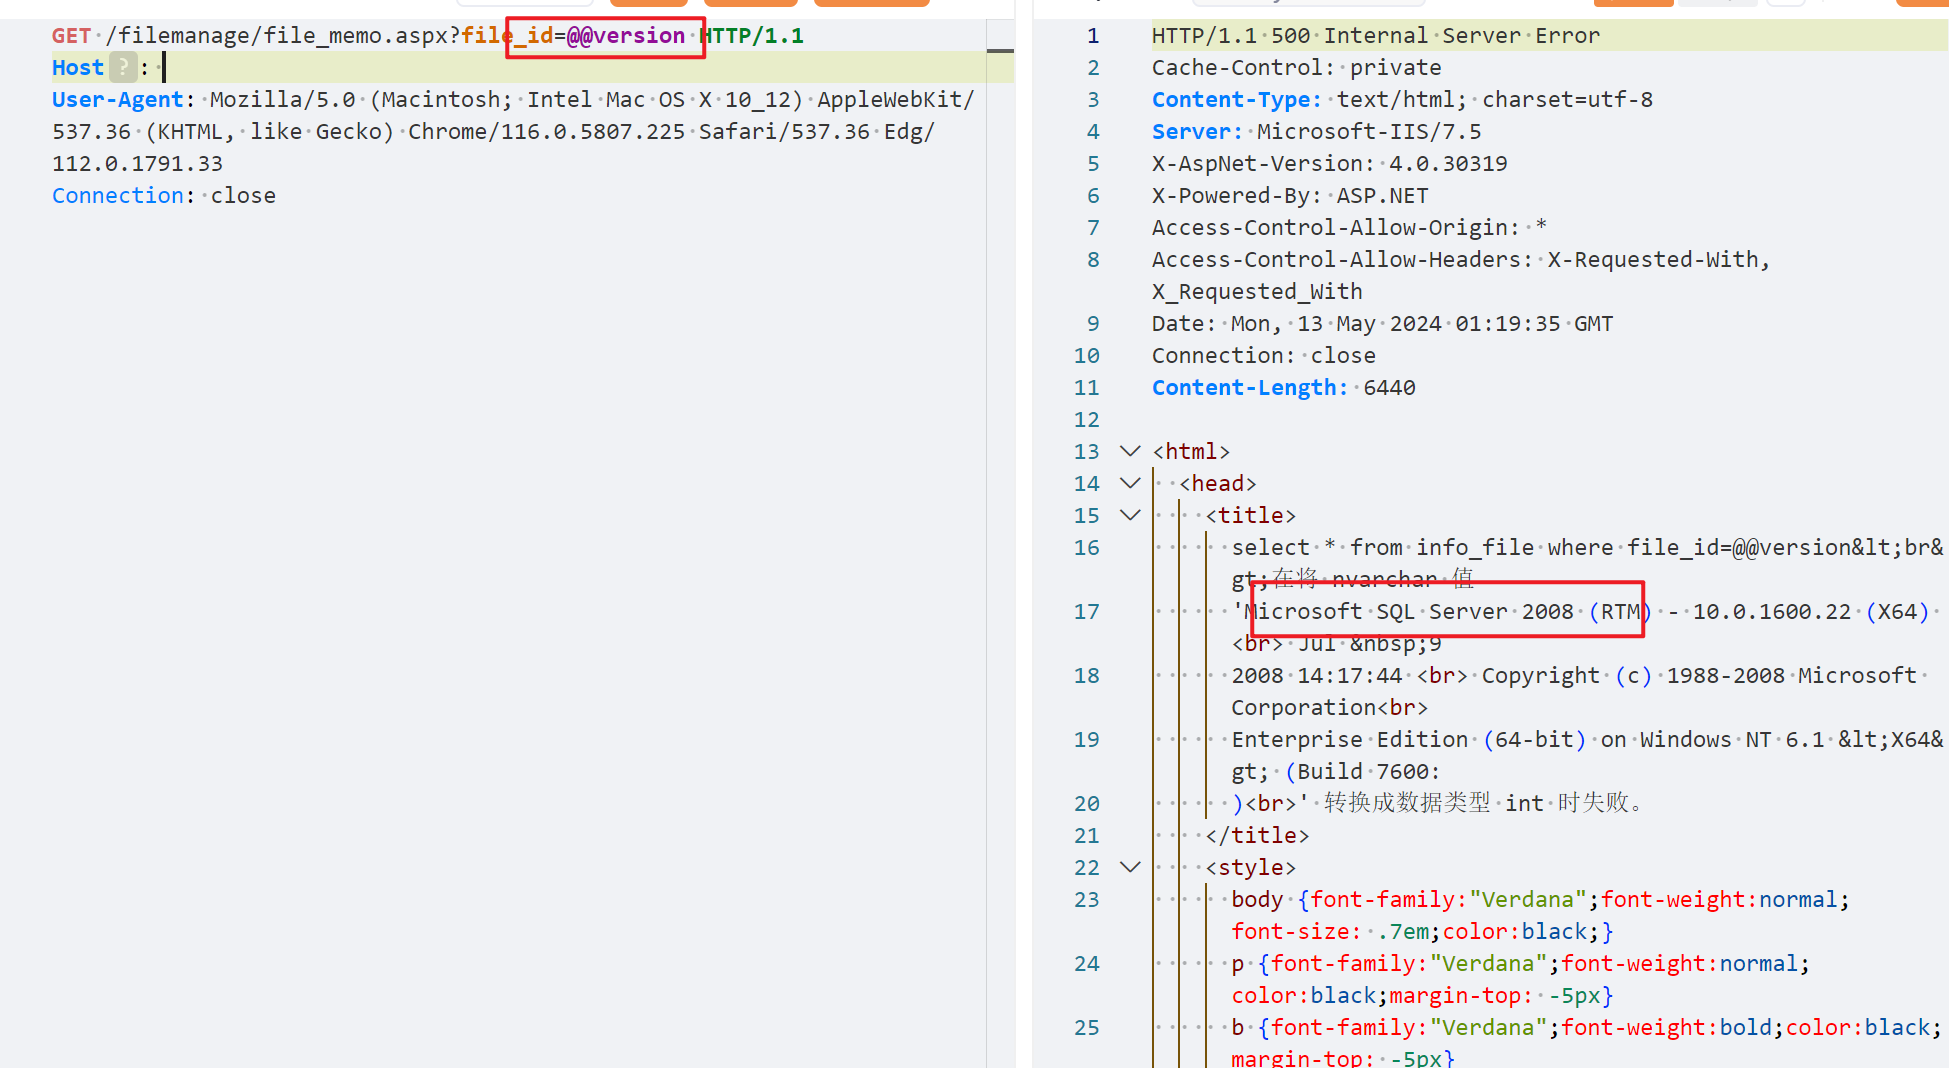This screenshot has width=1949, height=1068.
Task: Click line number 12 in the response gutter
Action: point(1087,420)
